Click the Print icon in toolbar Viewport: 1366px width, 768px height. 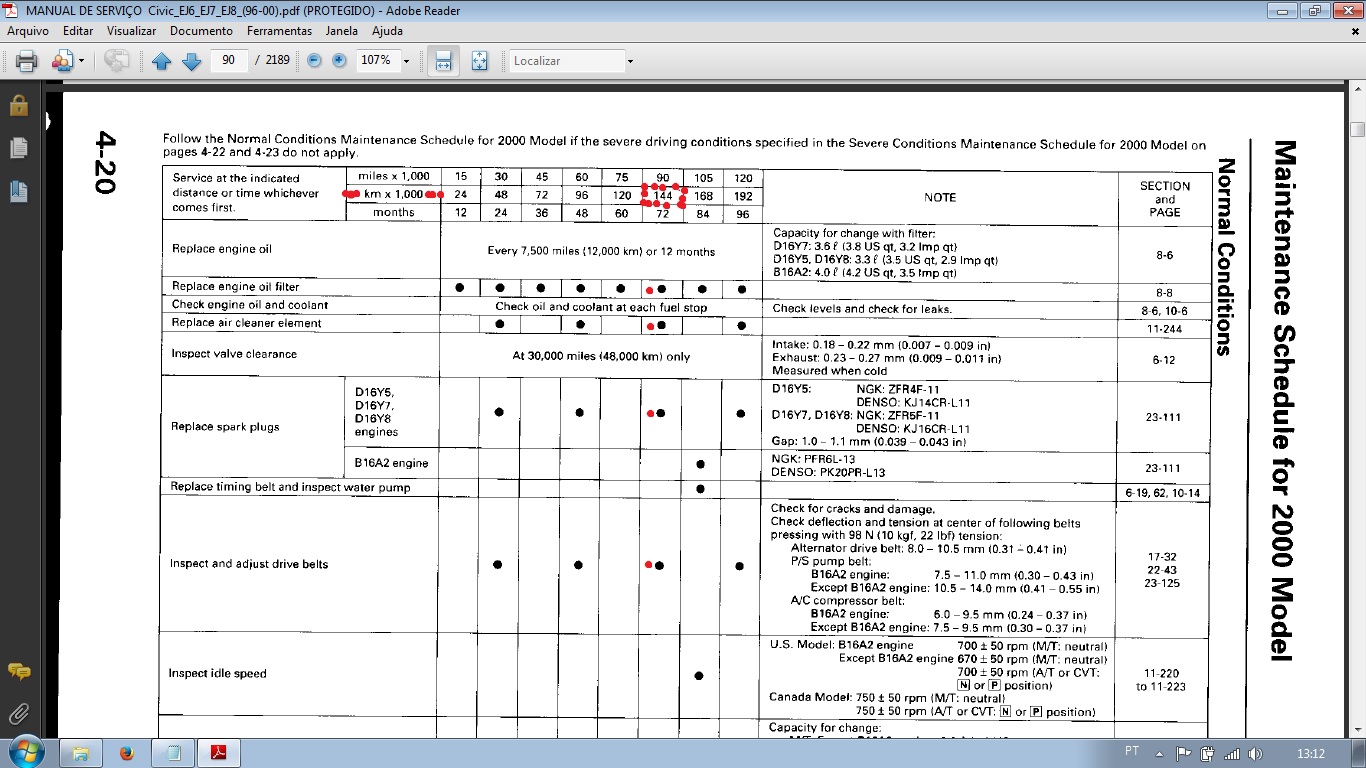click(26, 61)
